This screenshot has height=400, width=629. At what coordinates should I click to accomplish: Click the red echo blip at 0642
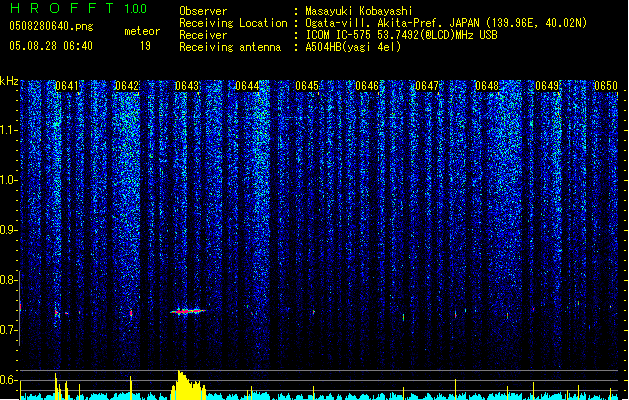coord(131,313)
